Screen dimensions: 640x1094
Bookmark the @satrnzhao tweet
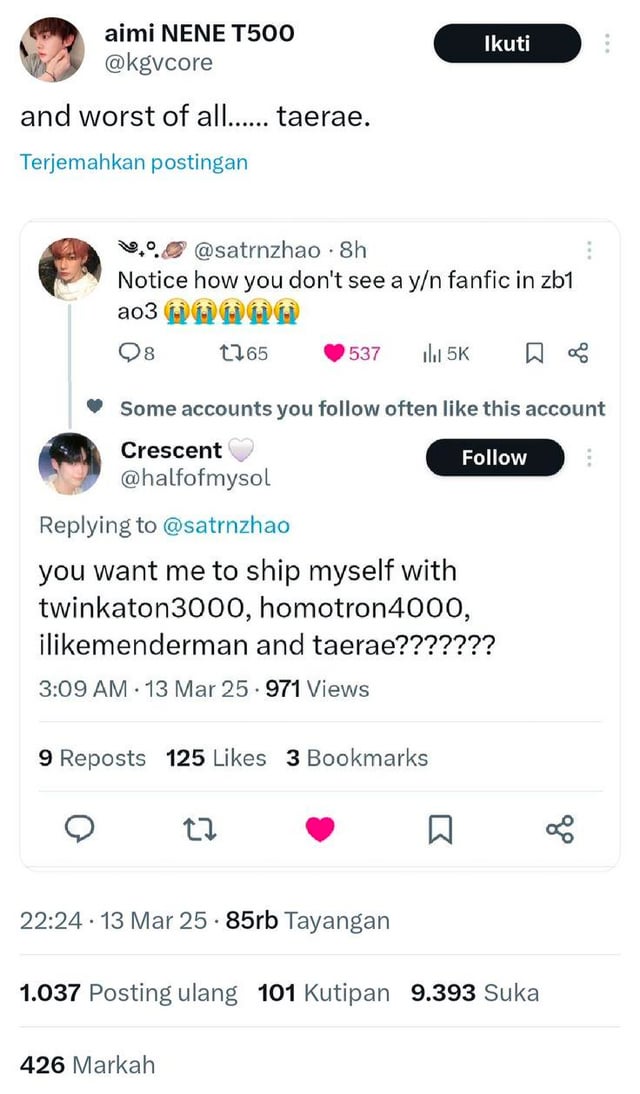[535, 353]
